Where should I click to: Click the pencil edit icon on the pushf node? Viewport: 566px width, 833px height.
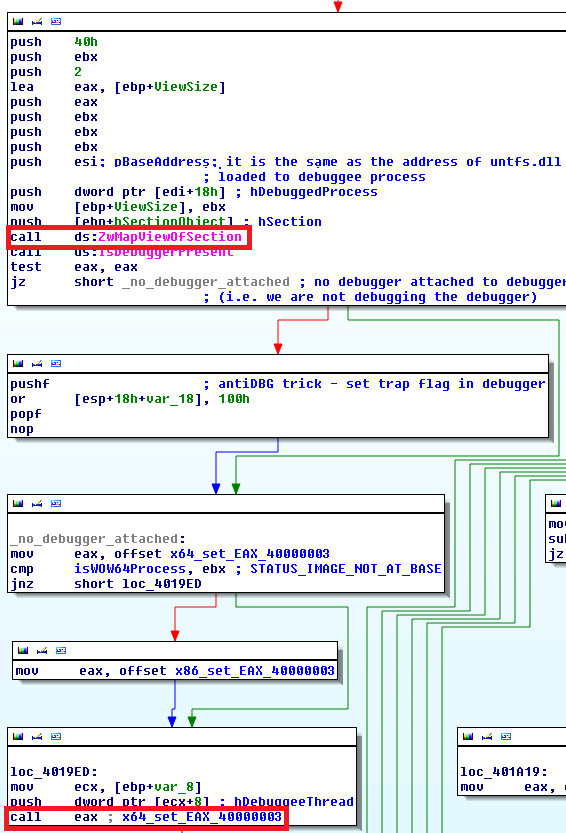[x=37, y=364]
